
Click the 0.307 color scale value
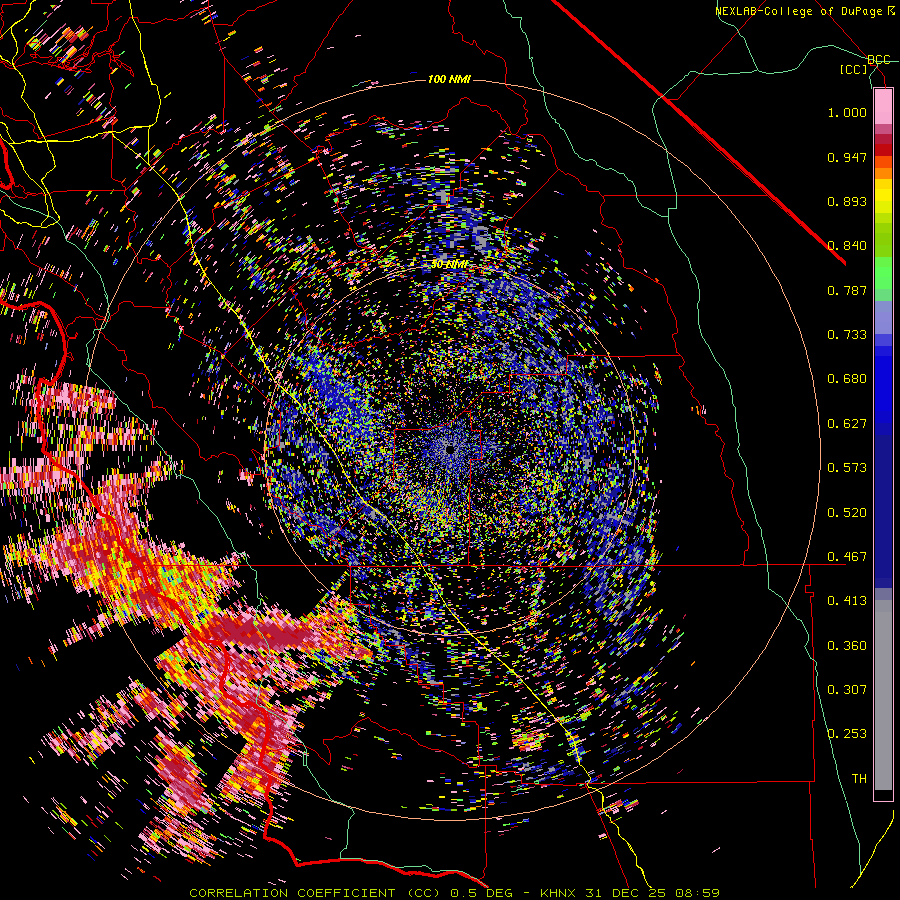pos(847,690)
